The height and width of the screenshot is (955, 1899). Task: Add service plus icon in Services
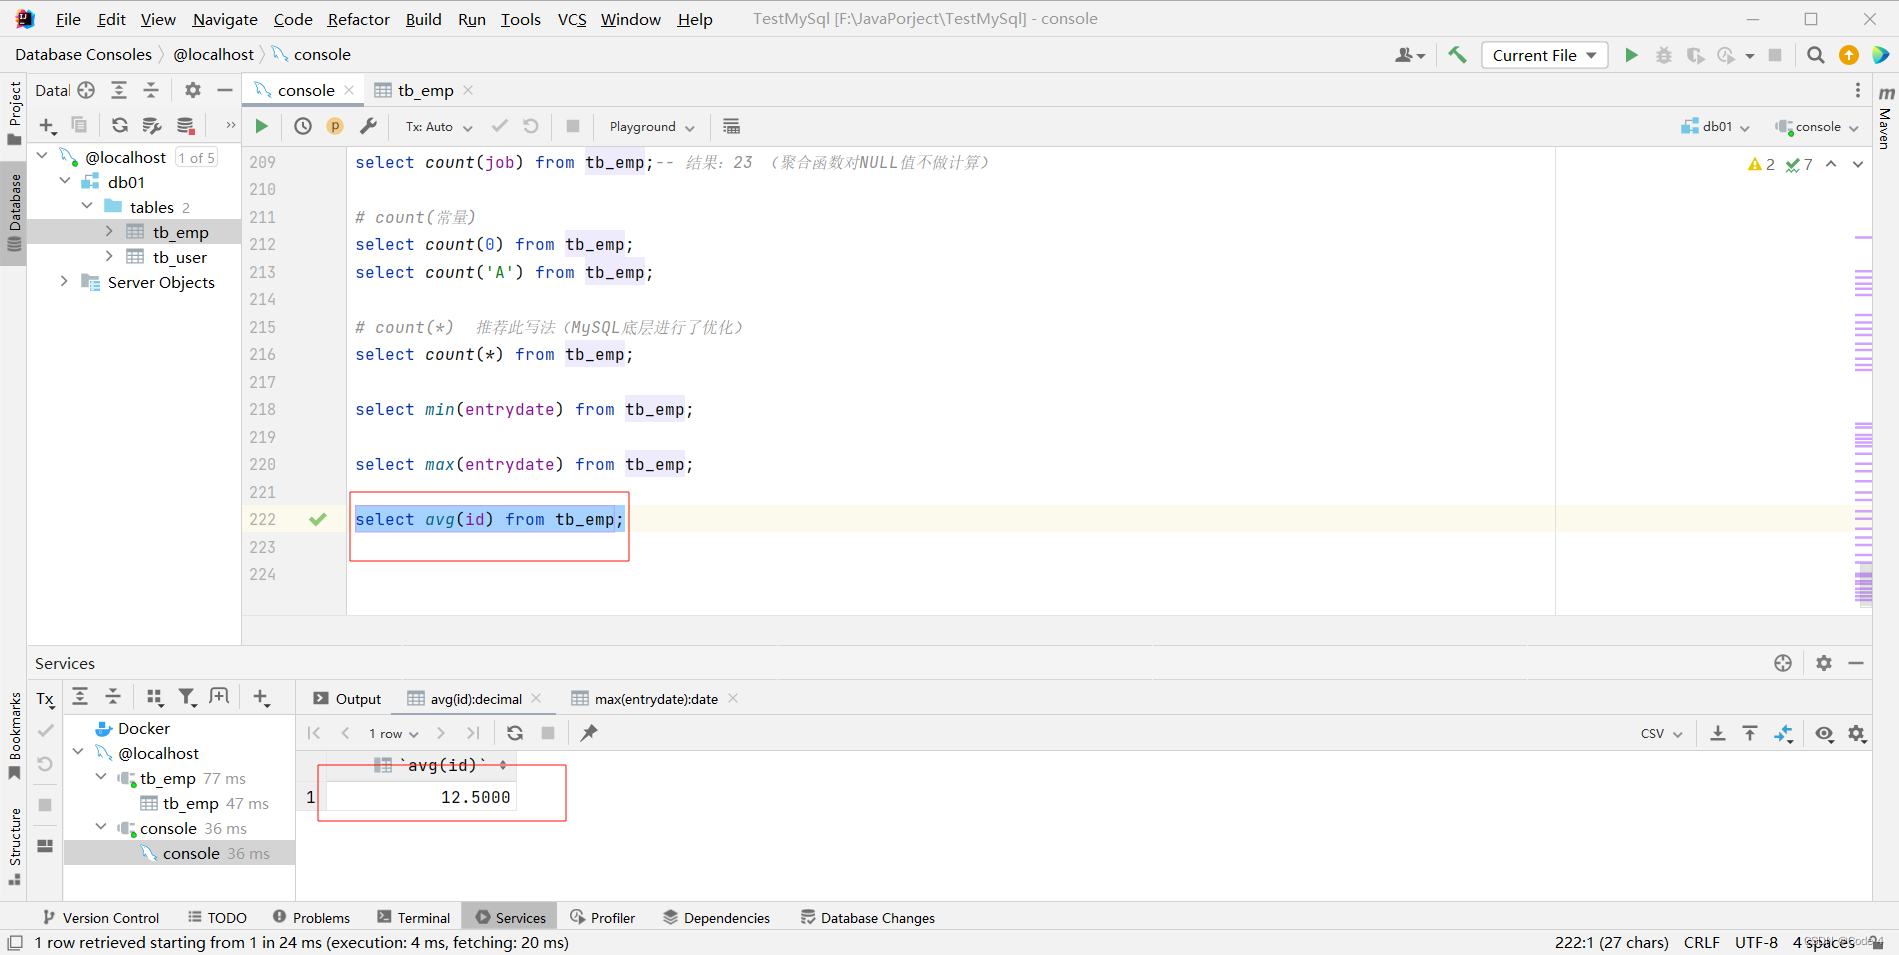point(261,697)
